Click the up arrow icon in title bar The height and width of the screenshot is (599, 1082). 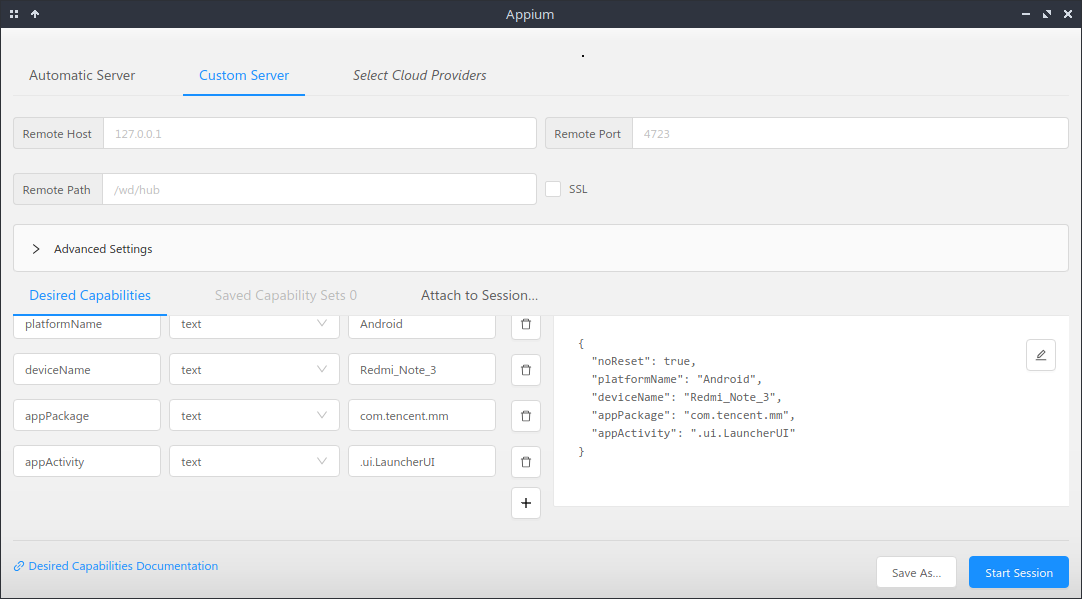click(35, 14)
